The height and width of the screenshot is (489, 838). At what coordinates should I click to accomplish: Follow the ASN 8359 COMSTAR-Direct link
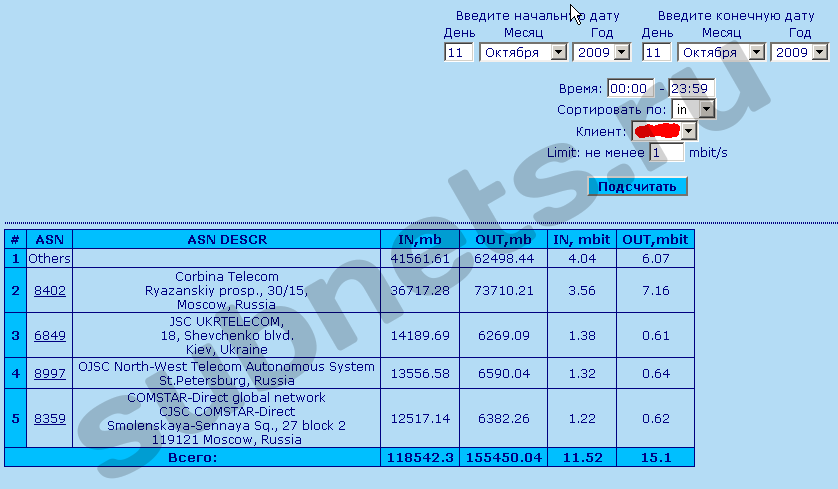coord(49,418)
